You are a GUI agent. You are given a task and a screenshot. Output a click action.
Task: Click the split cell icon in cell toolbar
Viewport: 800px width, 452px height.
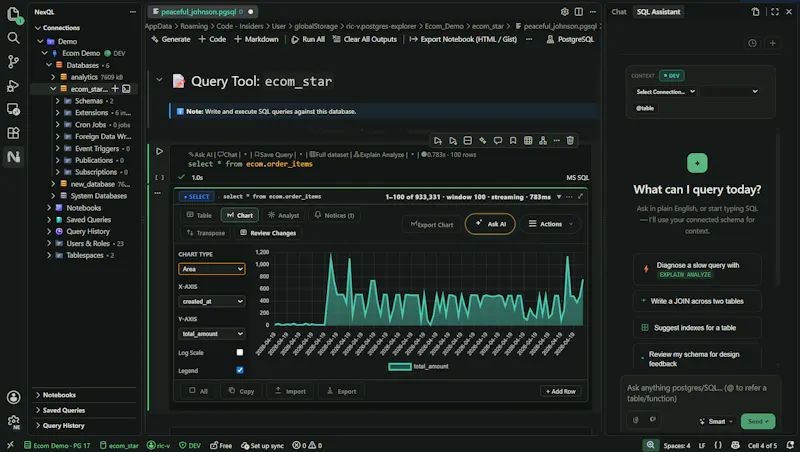coord(467,140)
